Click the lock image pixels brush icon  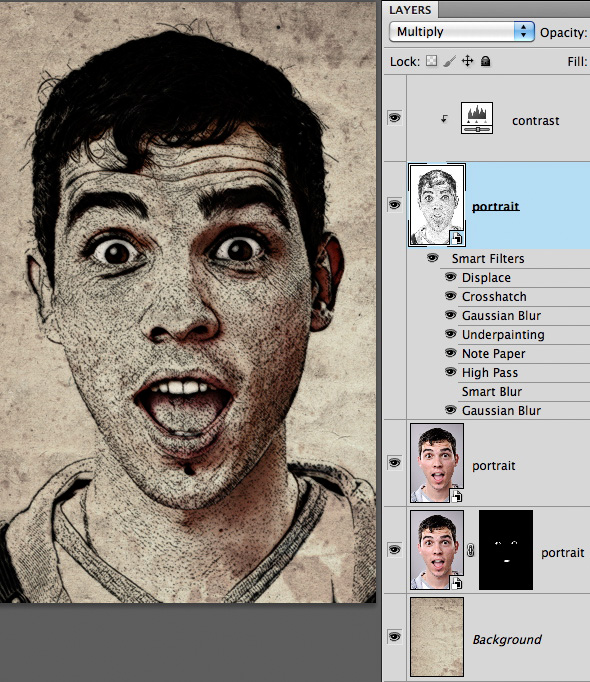click(x=449, y=61)
